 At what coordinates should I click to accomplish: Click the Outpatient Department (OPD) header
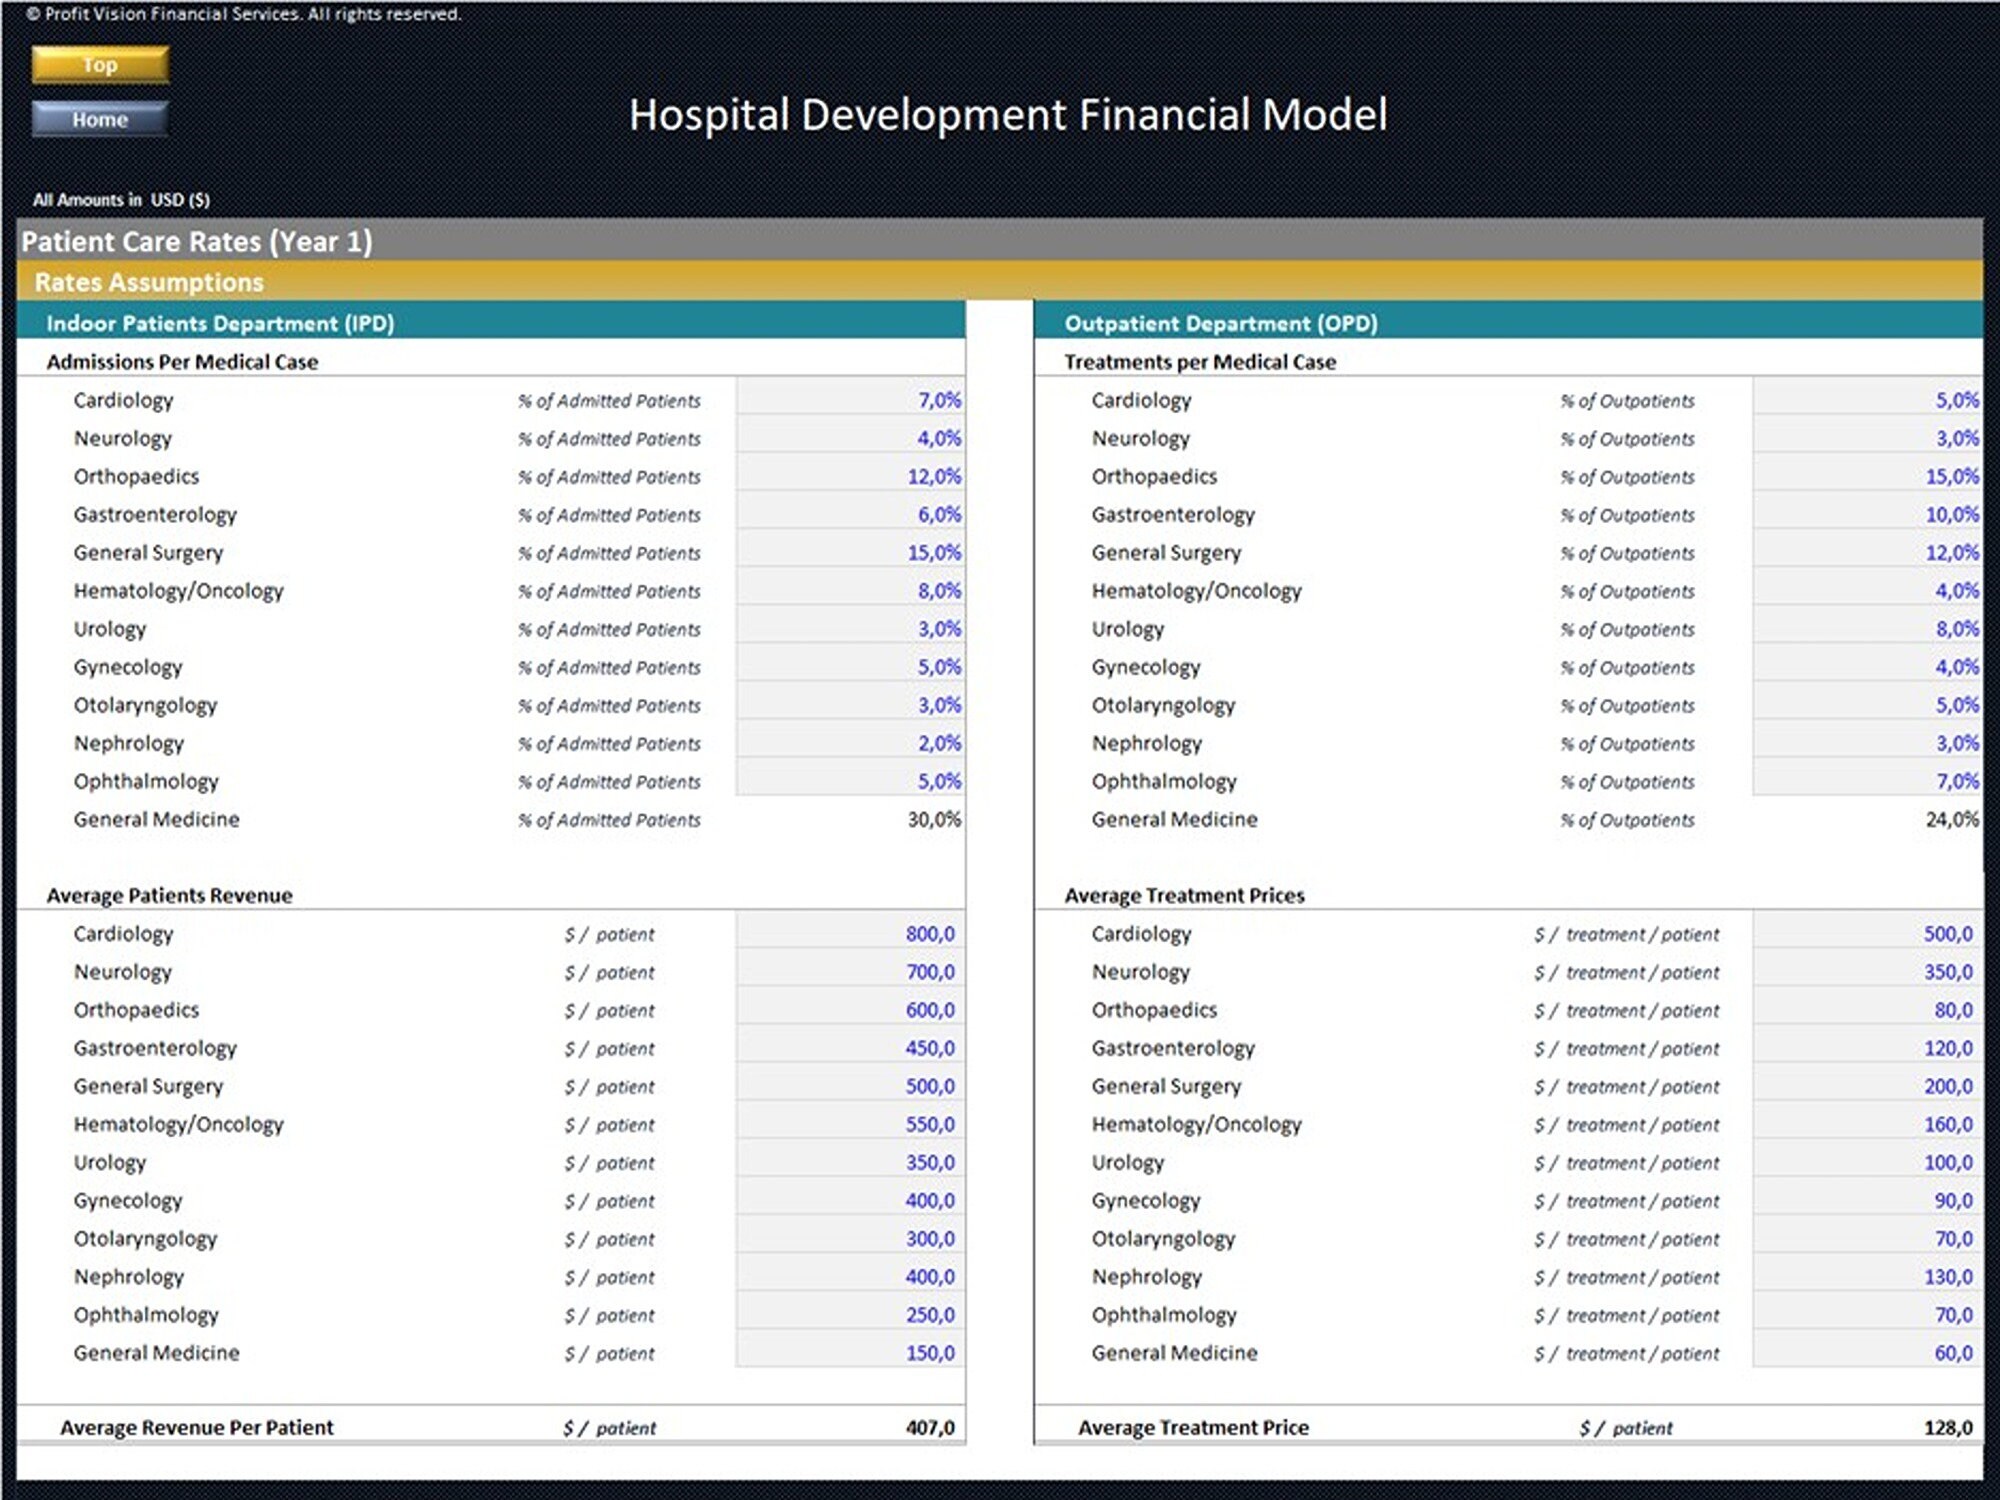click(1221, 323)
